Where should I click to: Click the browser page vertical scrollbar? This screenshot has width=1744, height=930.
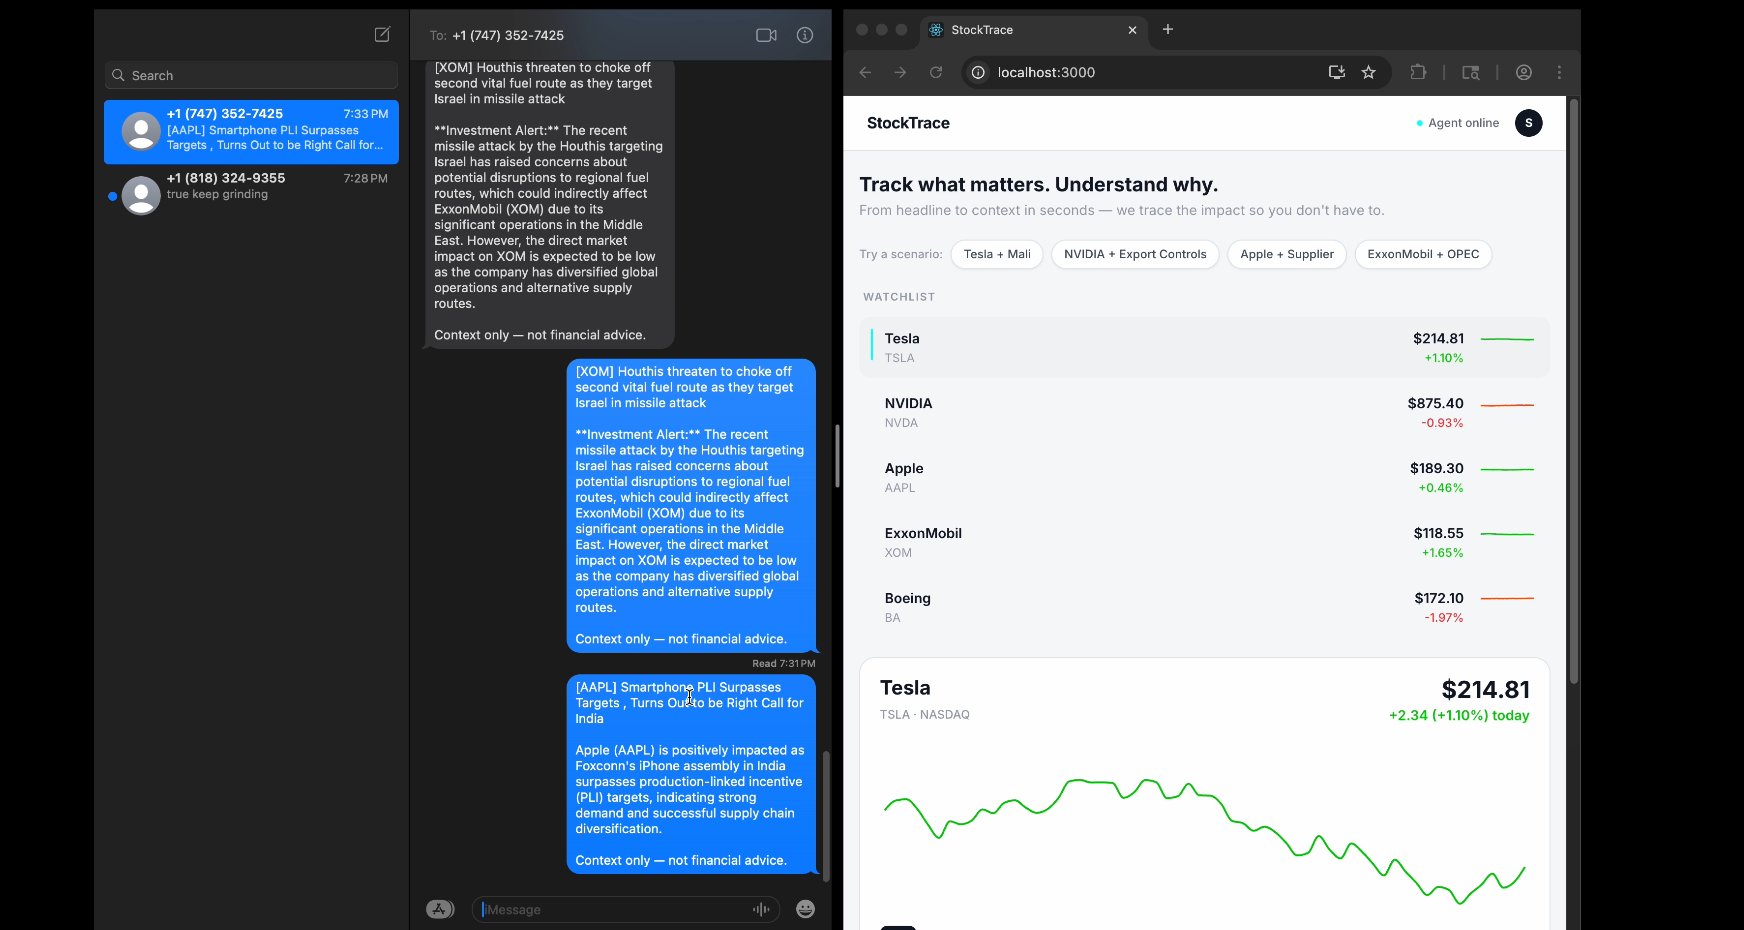(x=1574, y=392)
